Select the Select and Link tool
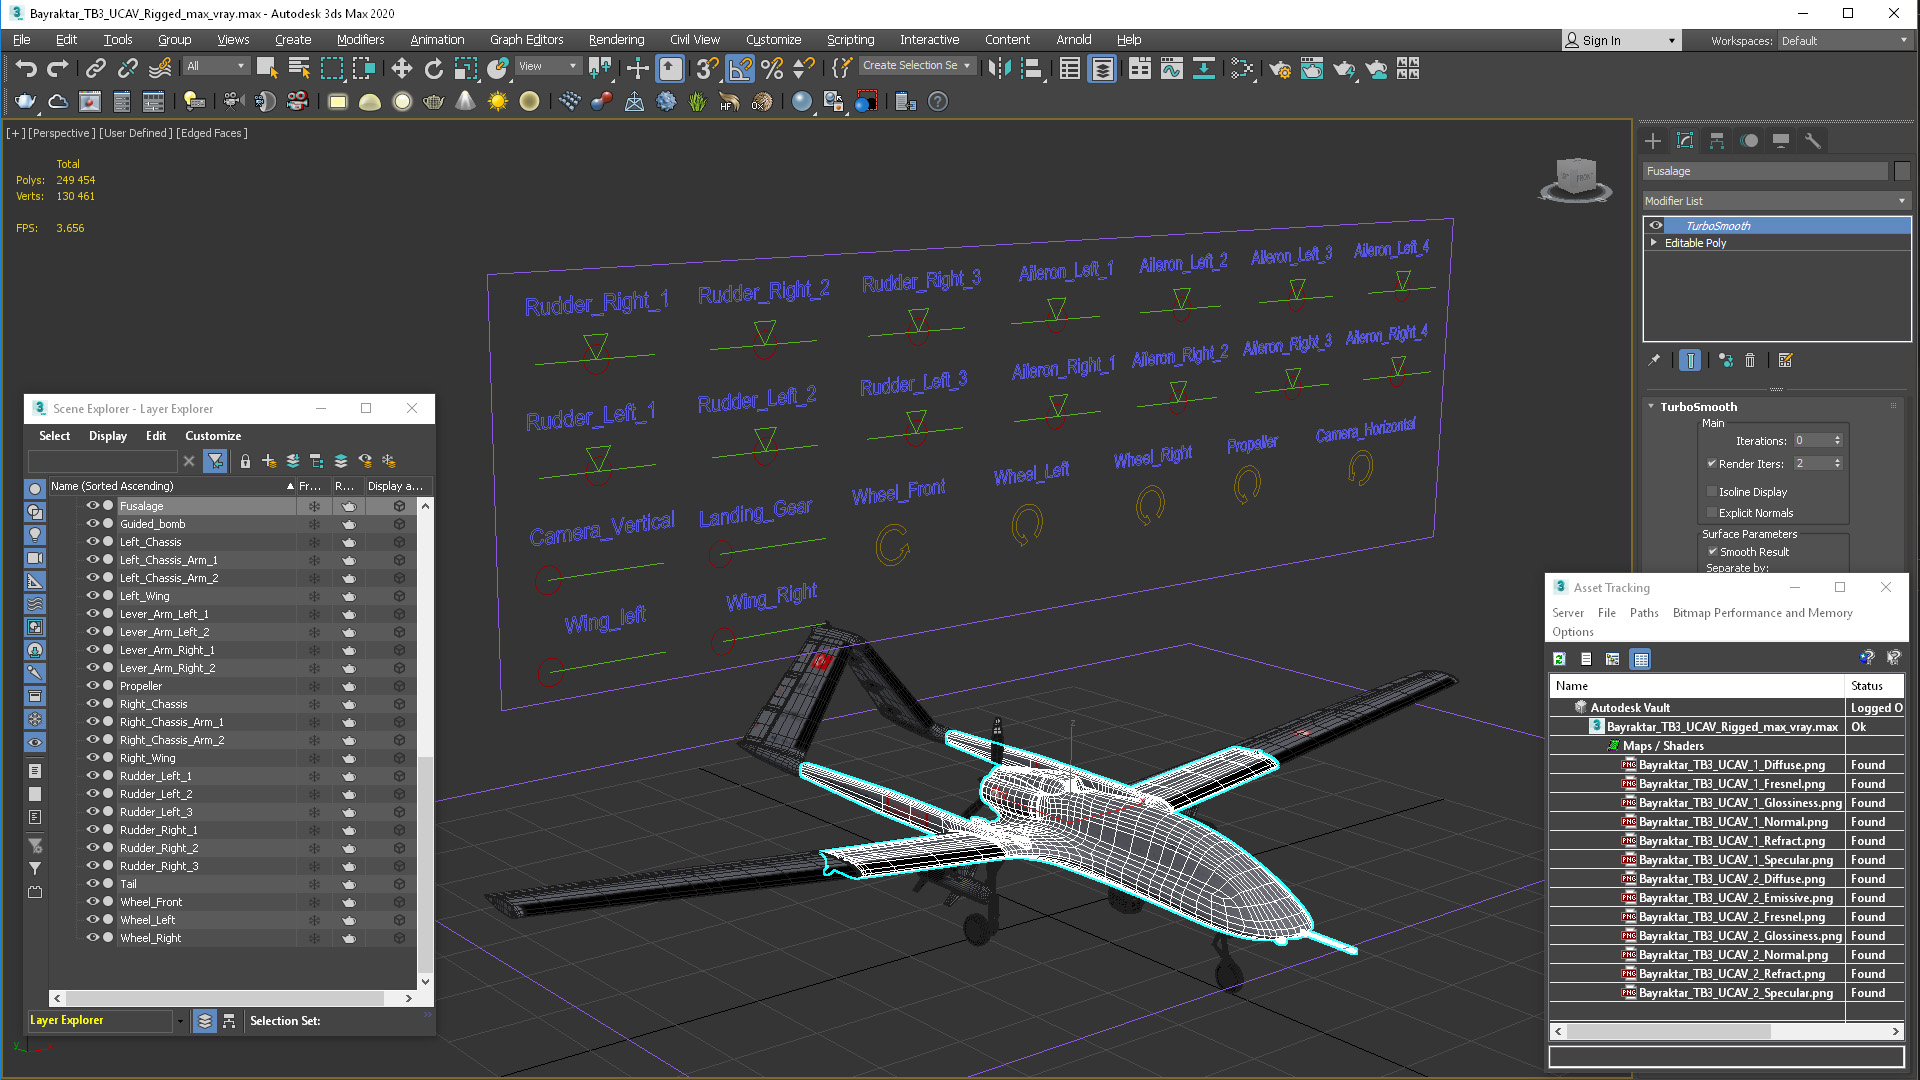Image resolution: width=1920 pixels, height=1080 pixels. click(95, 68)
